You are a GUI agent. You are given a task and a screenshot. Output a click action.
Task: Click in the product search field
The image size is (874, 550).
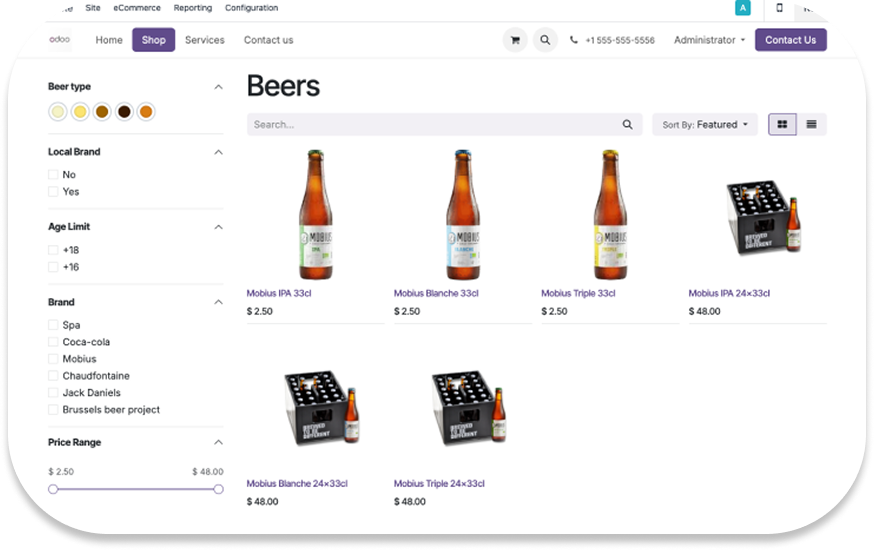pos(430,125)
